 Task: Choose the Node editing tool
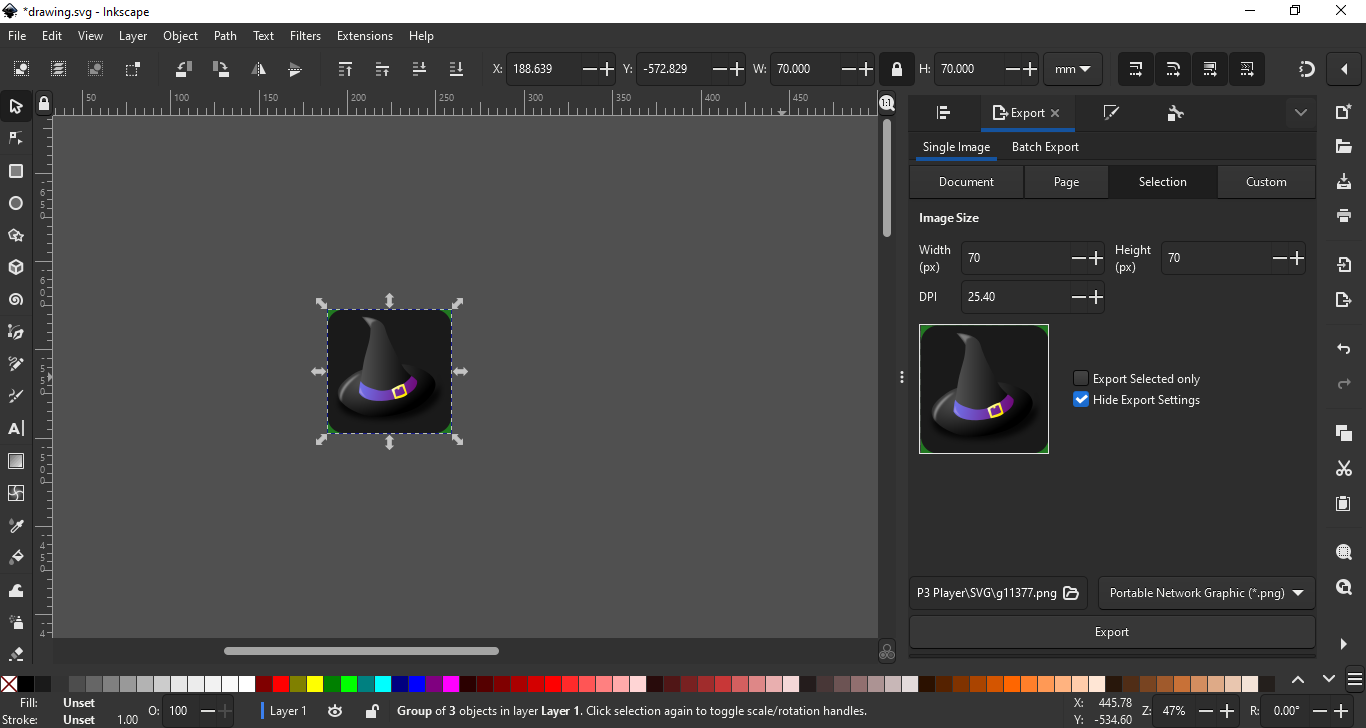[x=16, y=138]
